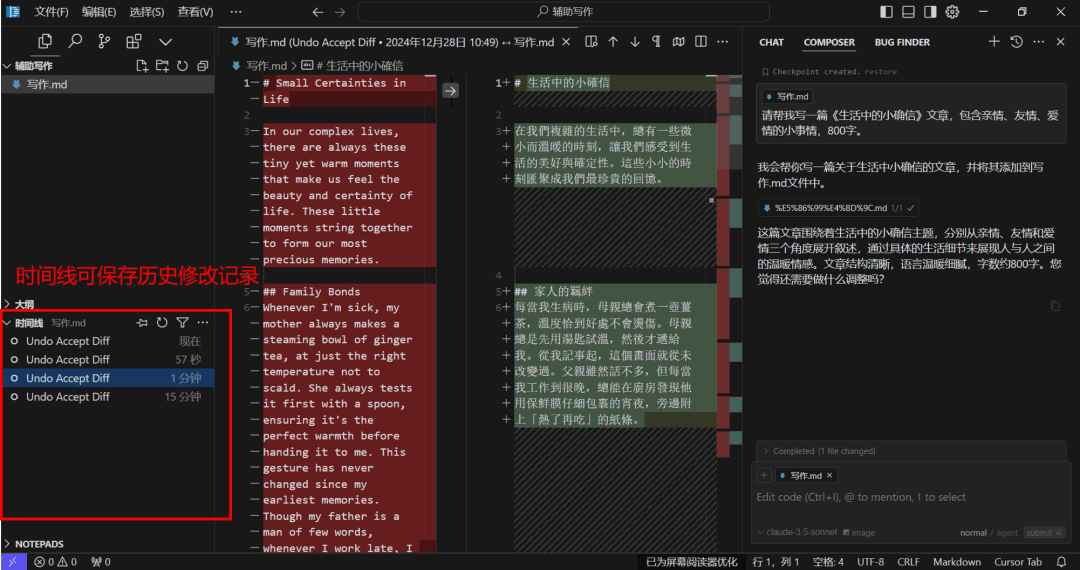Create a new folder in explorer header
Screen dimensions: 1080x570
[x=162, y=66]
